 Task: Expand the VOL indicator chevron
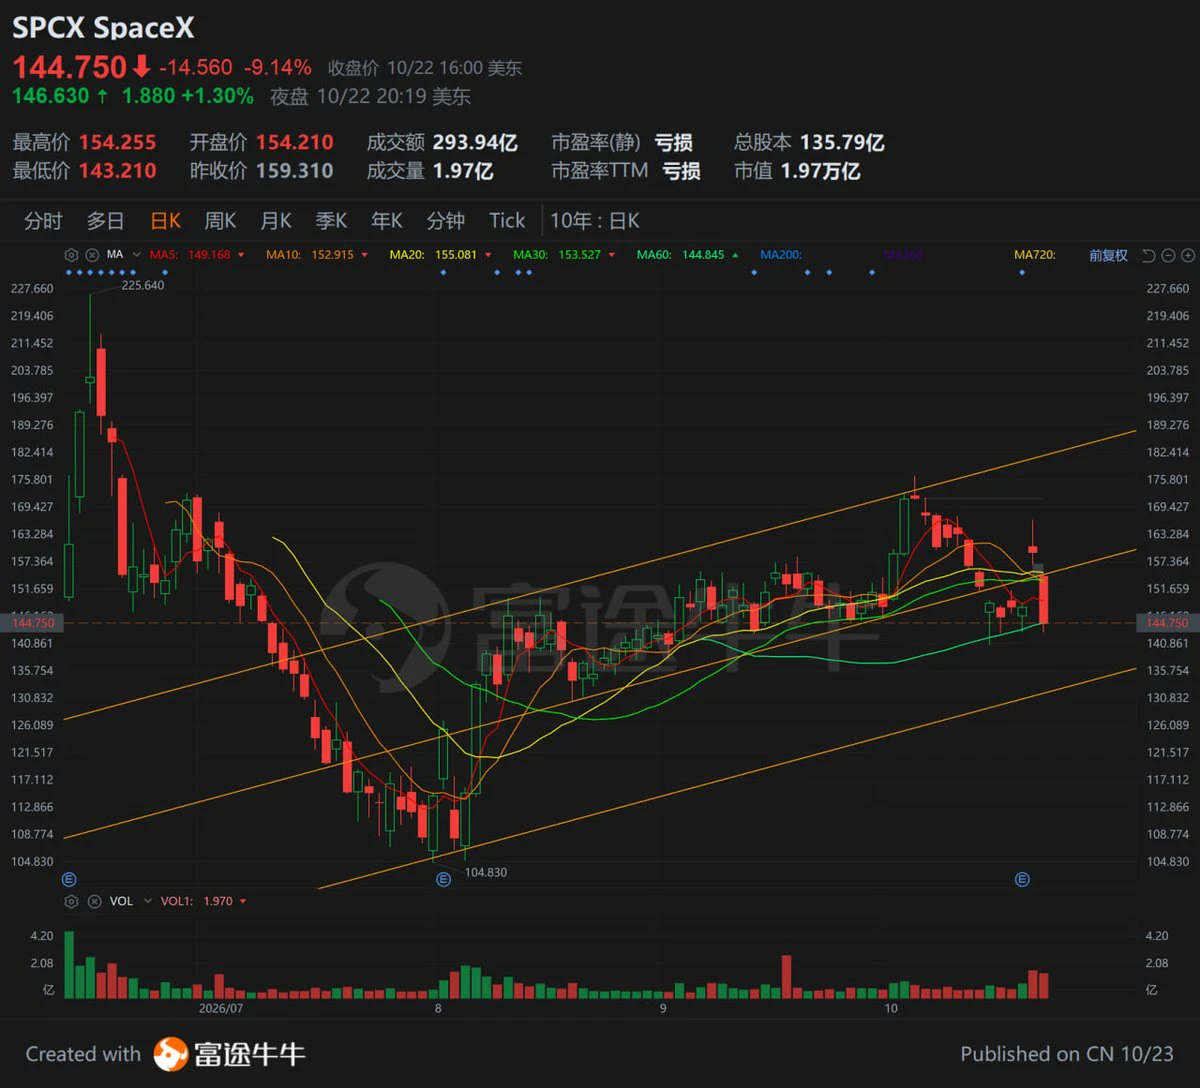tap(147, 901)
